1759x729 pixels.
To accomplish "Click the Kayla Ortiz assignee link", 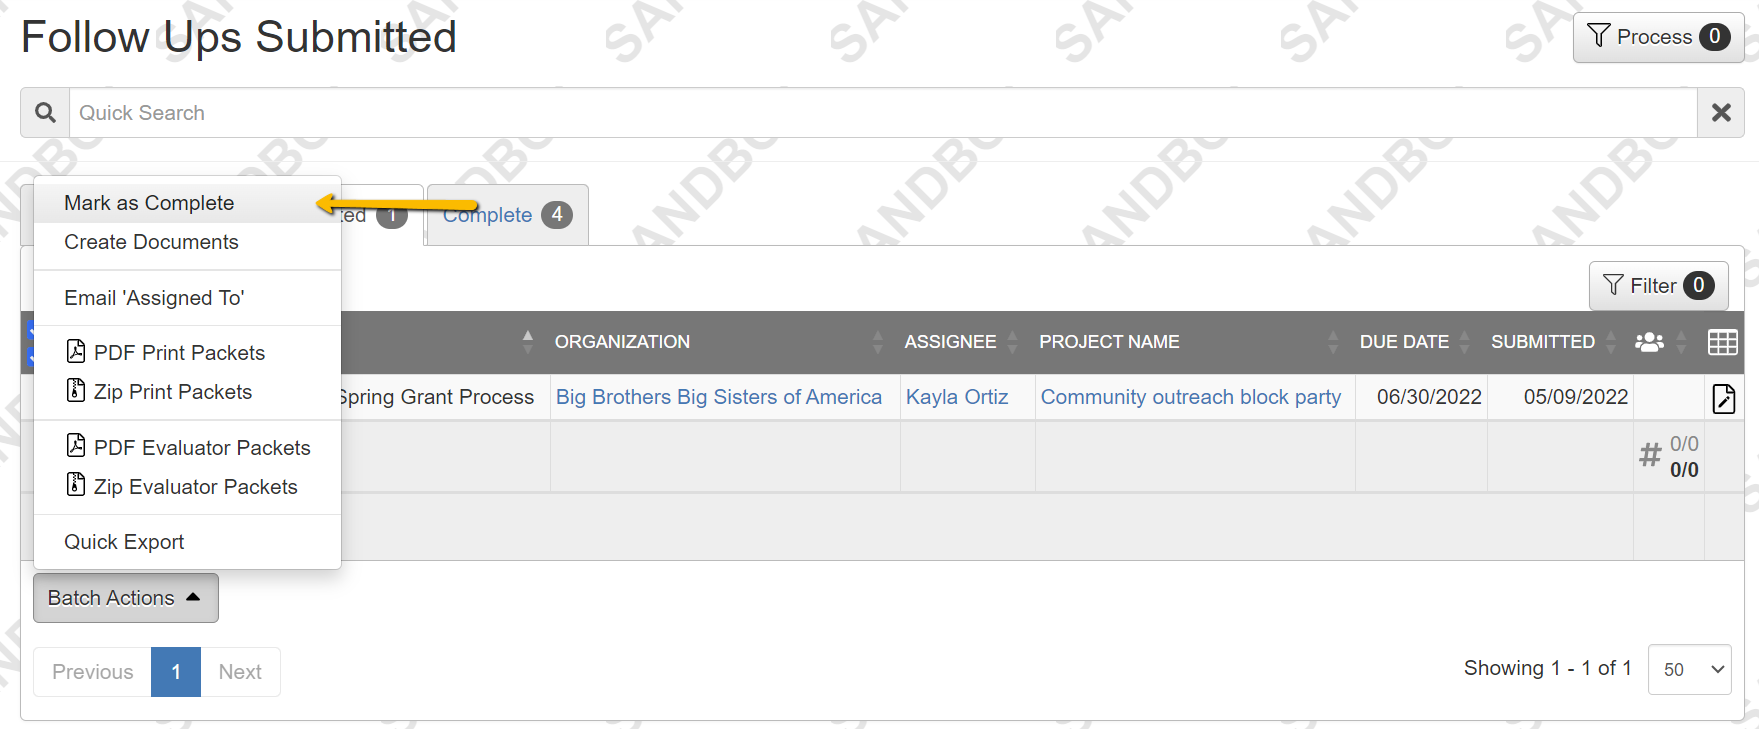I will coord(957,397).
